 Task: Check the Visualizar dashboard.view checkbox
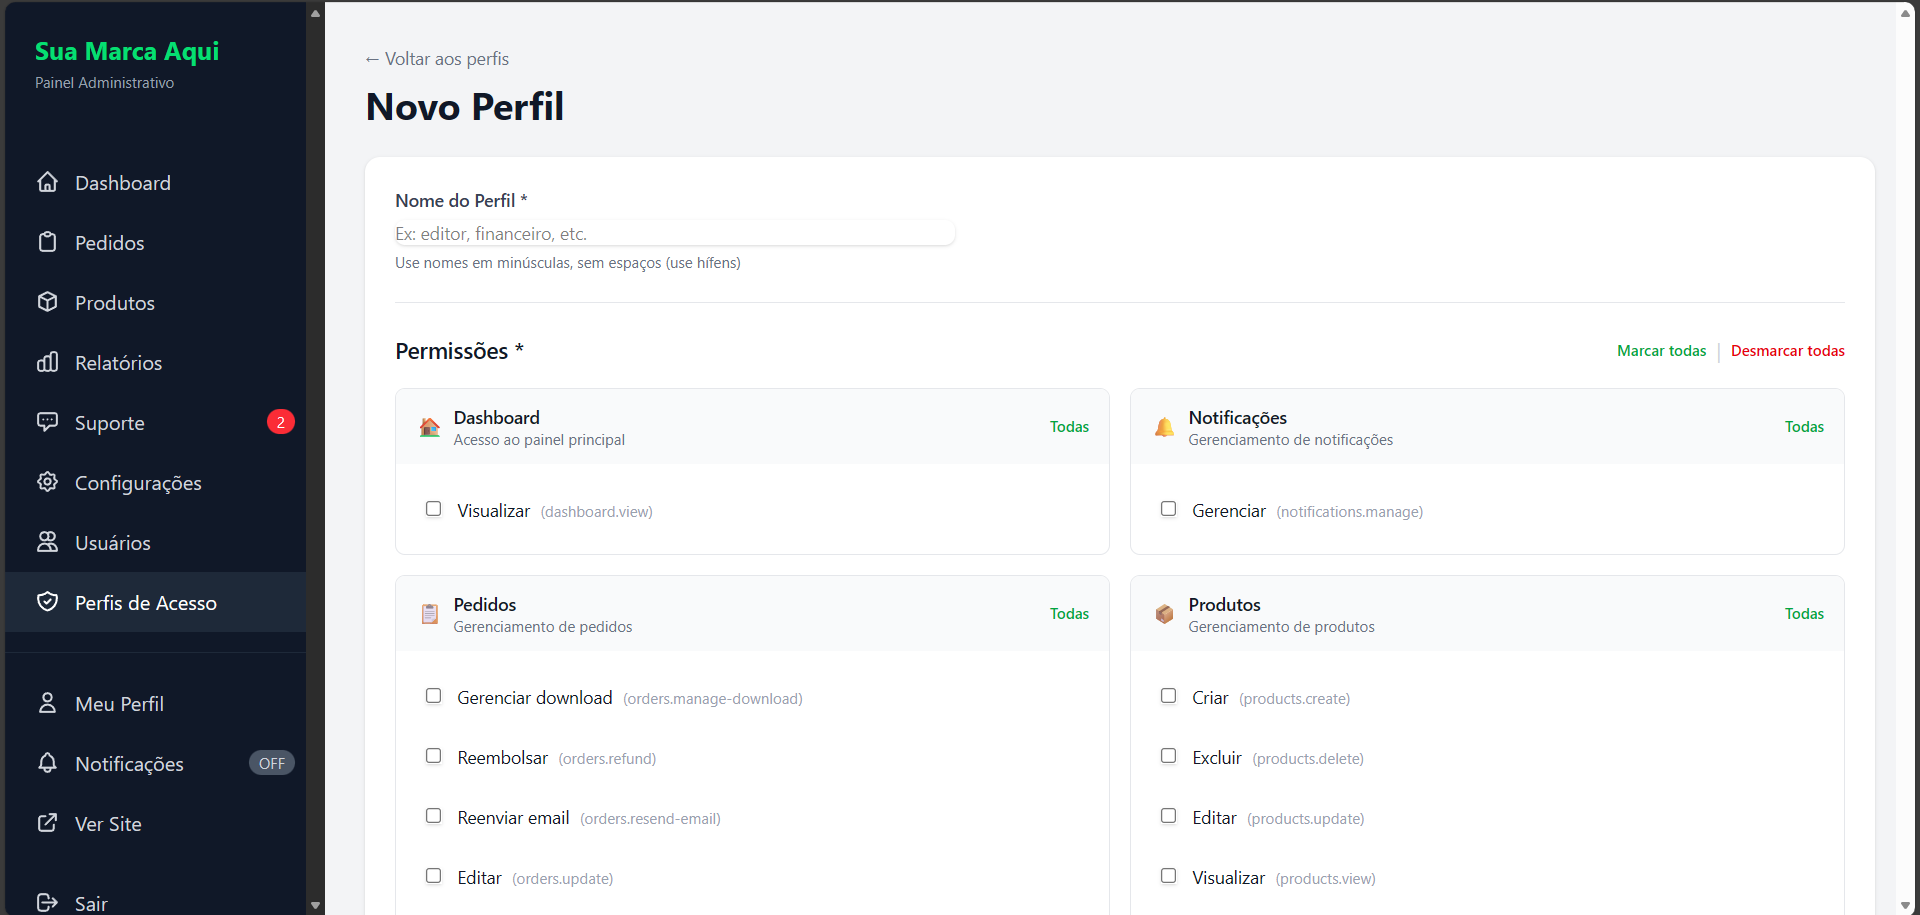tap(433, 509)
